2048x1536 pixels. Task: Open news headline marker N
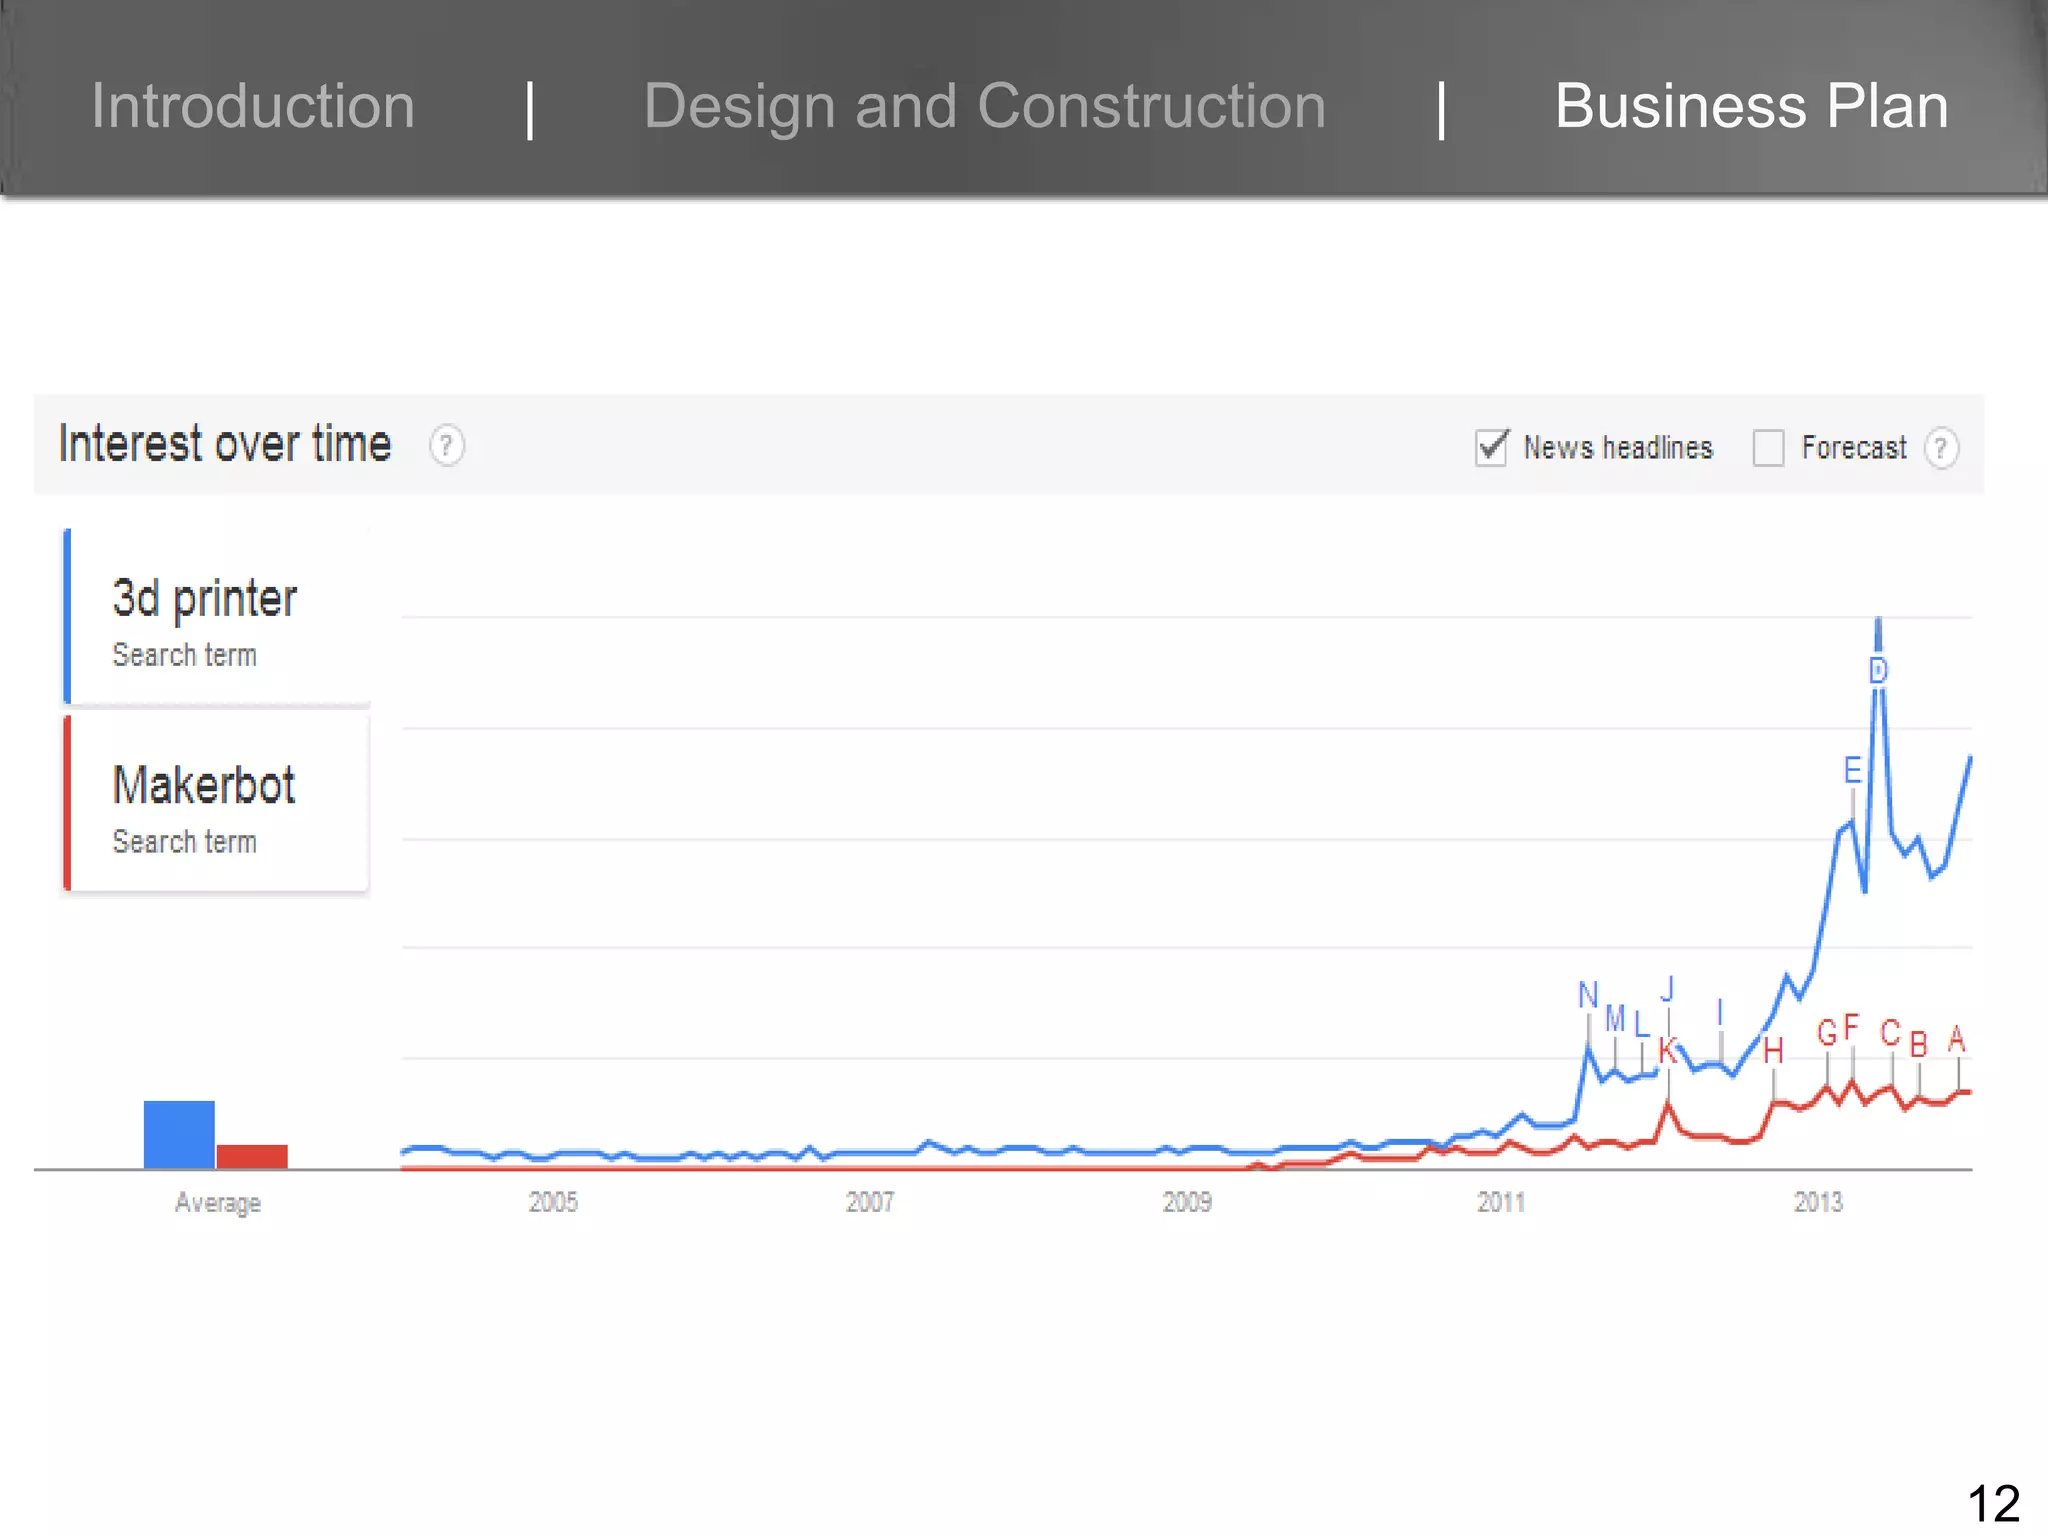[x=1588, y=995]
